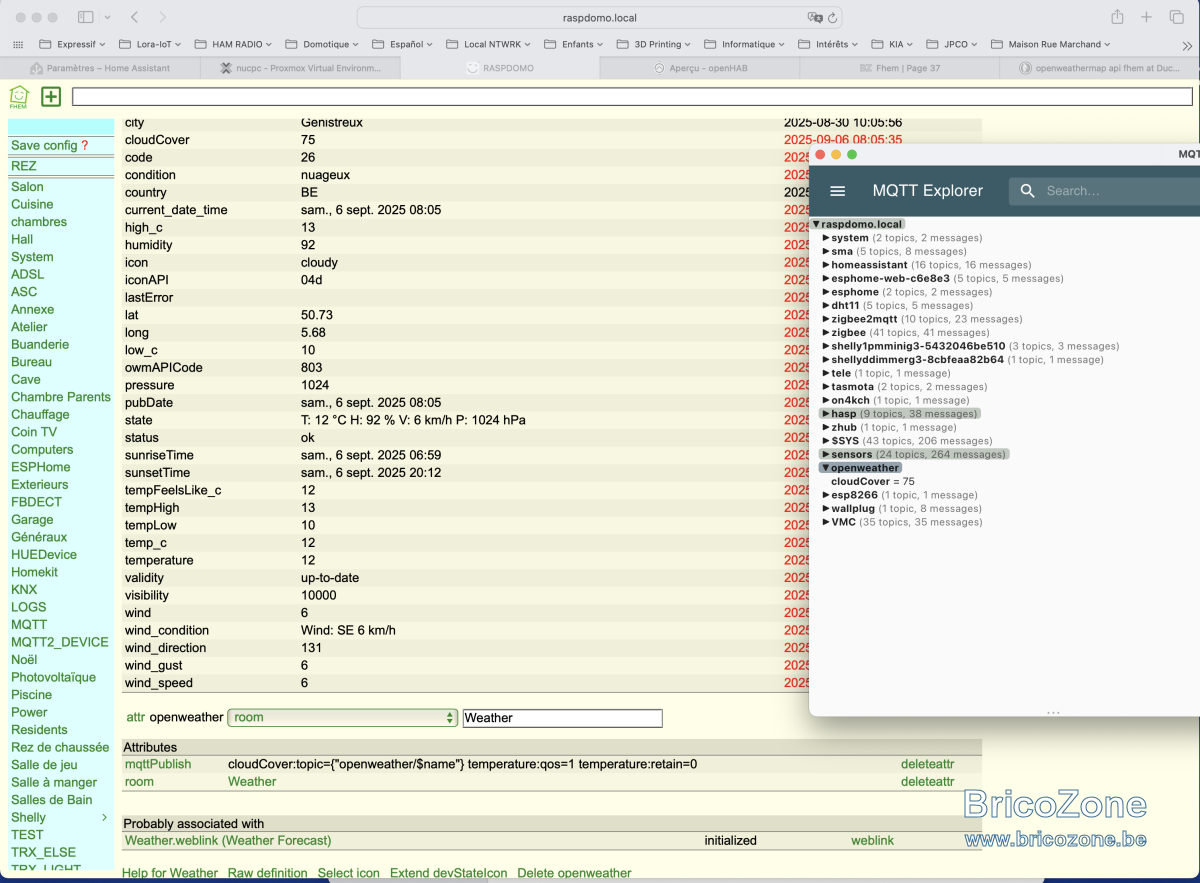Open the Salon room link

point(27,187)
